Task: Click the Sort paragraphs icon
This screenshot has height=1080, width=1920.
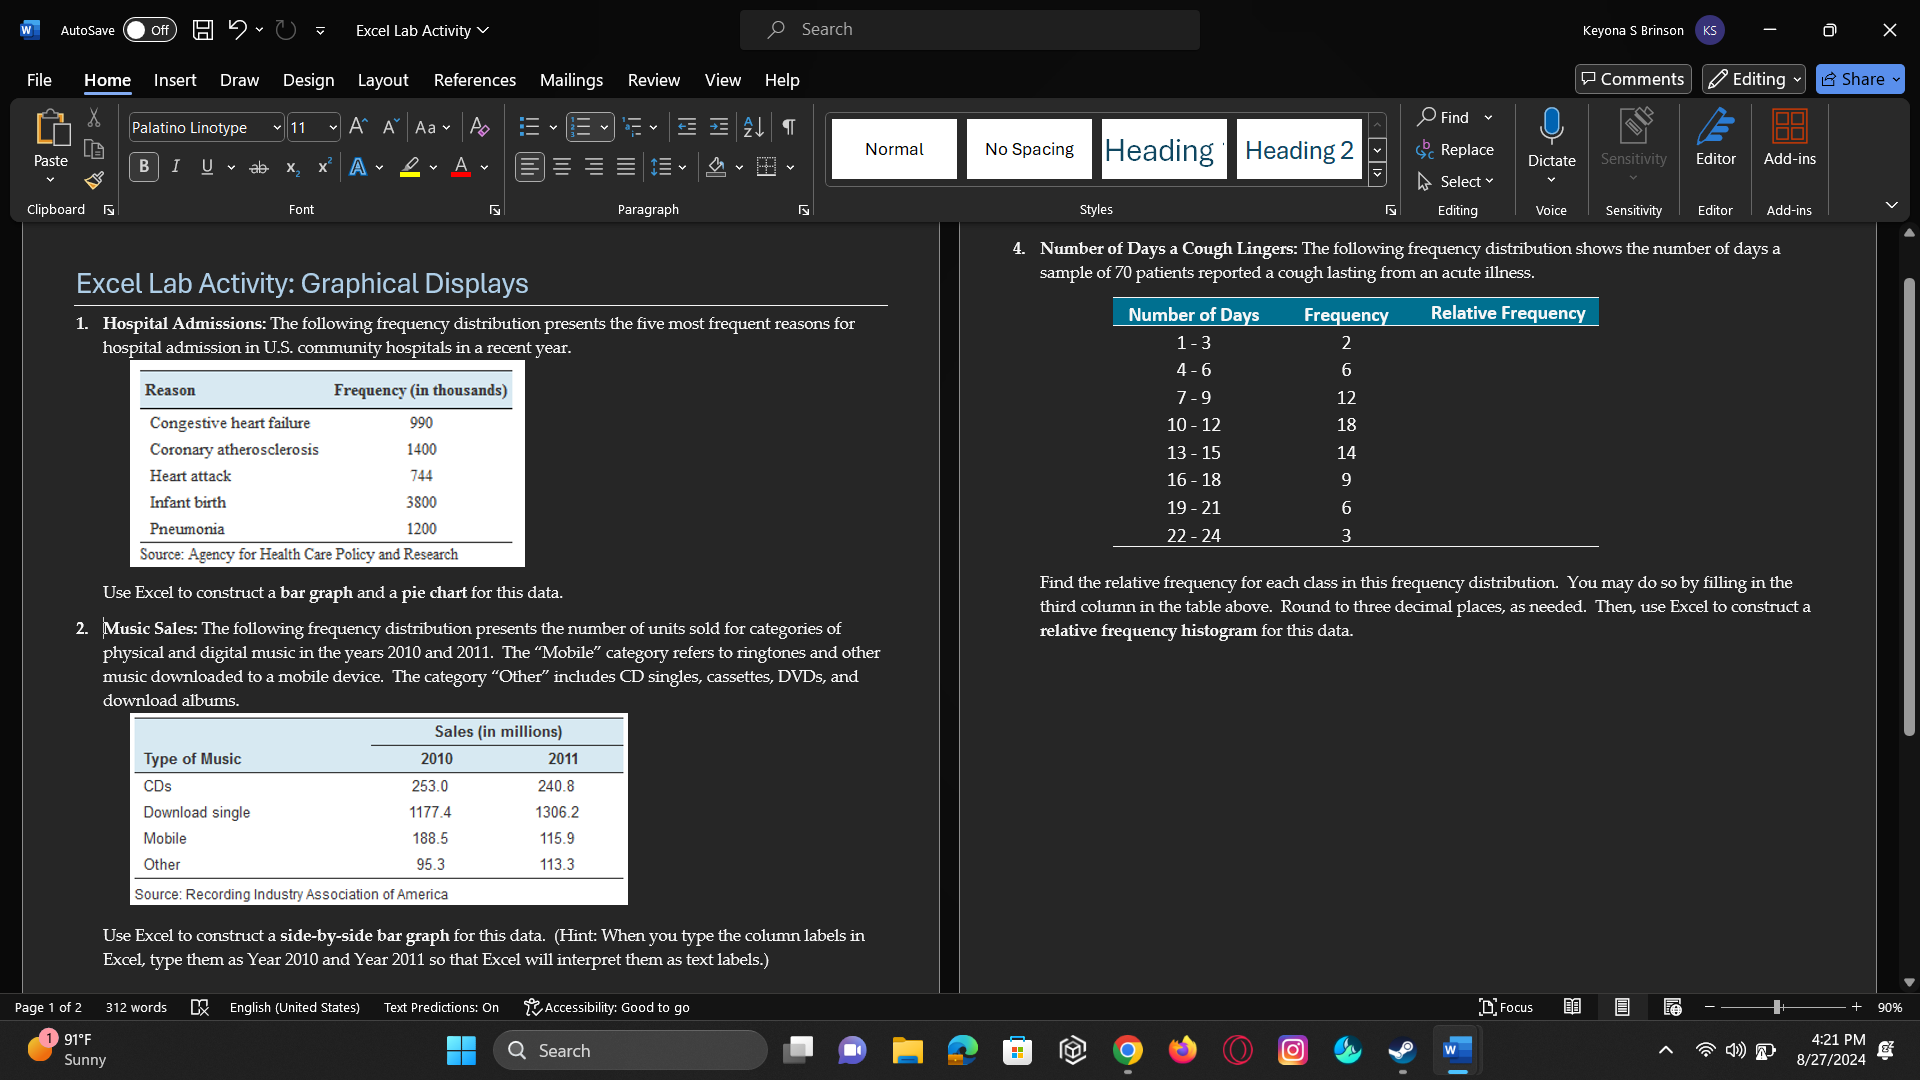Action: [x=754, y=127]
